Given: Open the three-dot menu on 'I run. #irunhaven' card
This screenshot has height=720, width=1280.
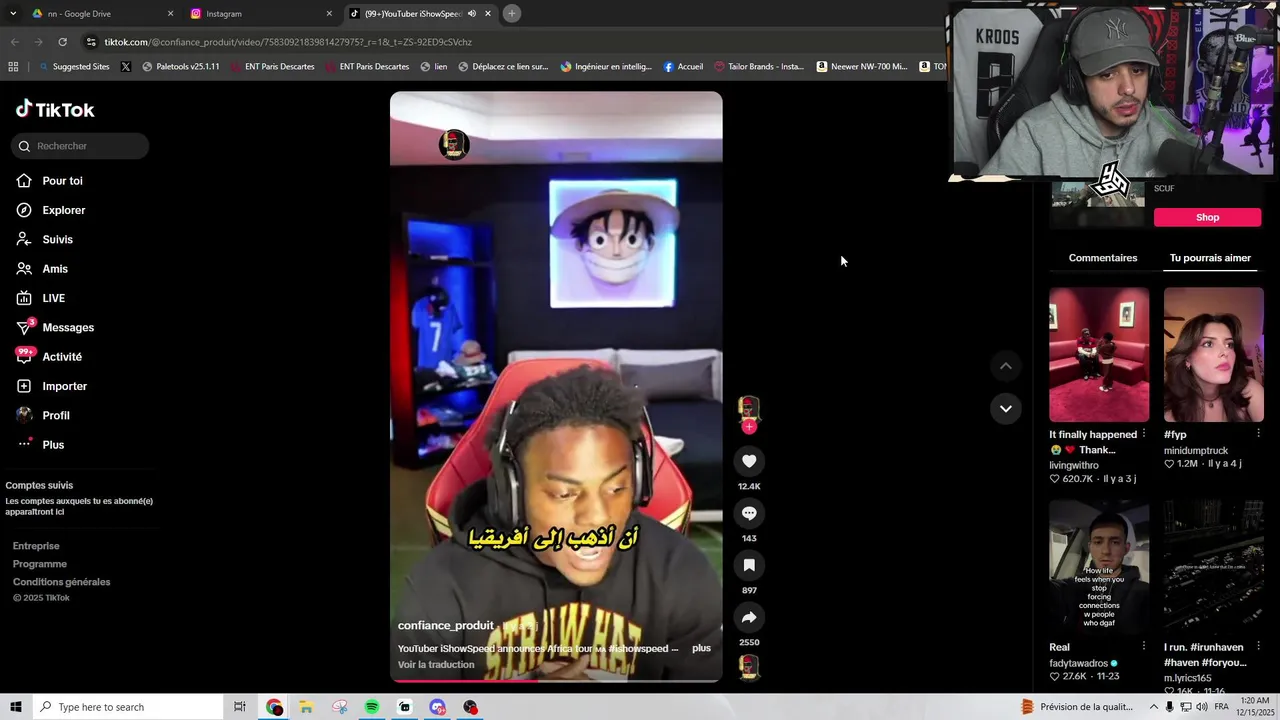Looking at the screenshot, I should click(1258, 647).
